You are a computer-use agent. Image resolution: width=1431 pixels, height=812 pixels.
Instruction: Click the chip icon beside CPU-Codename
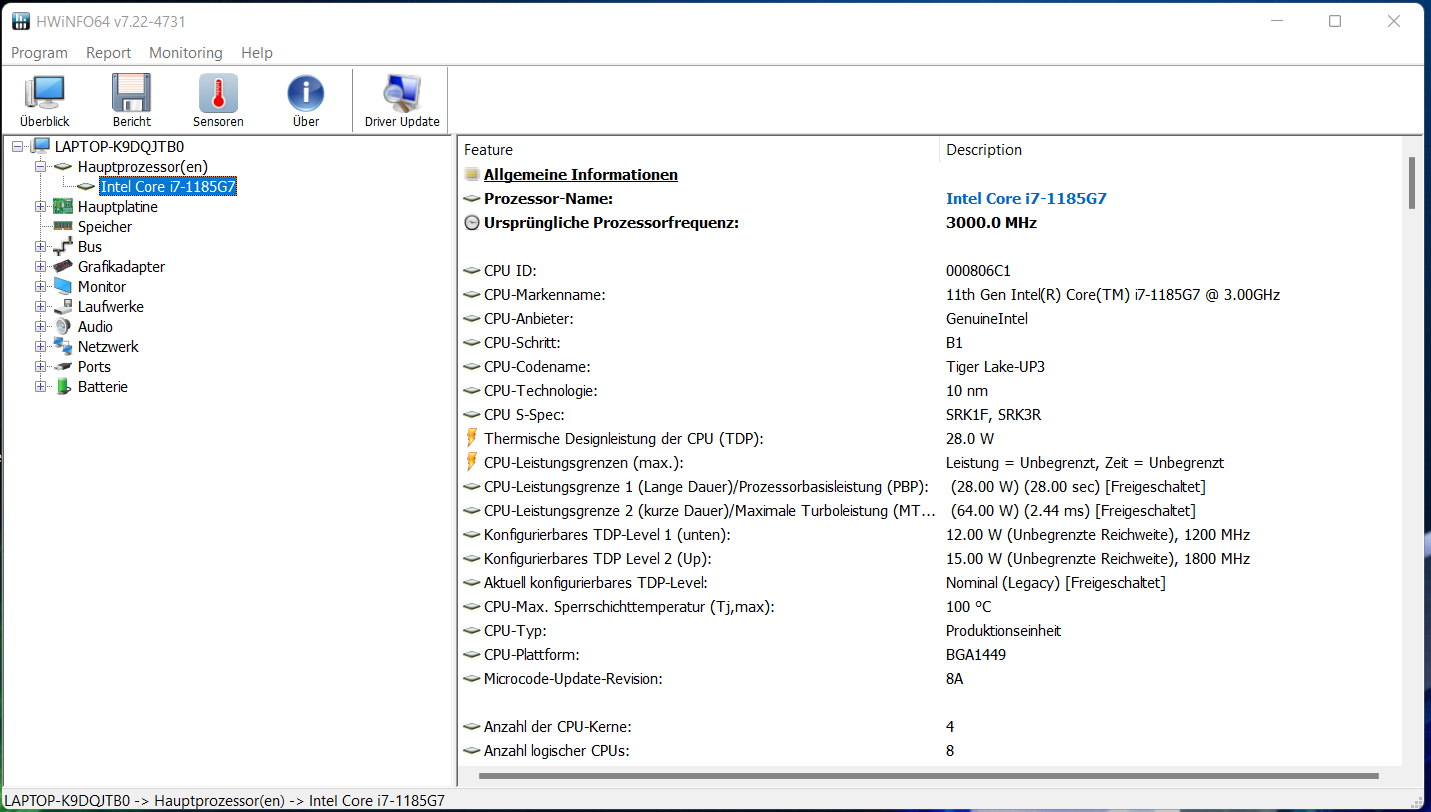[472, 367]
